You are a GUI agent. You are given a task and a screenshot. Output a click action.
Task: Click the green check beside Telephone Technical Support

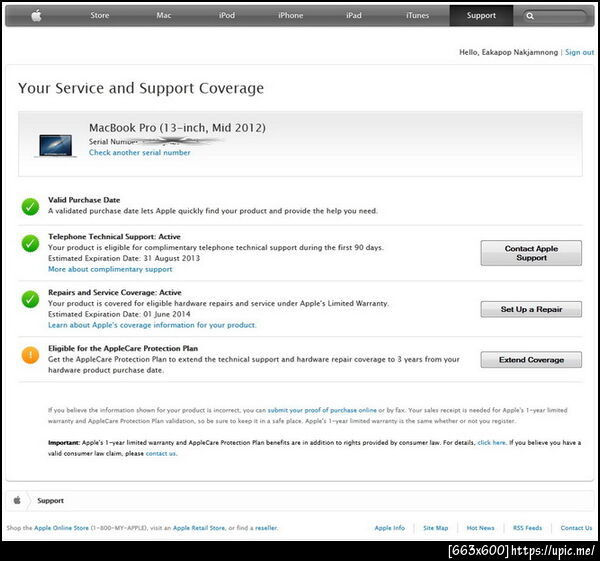30,243
